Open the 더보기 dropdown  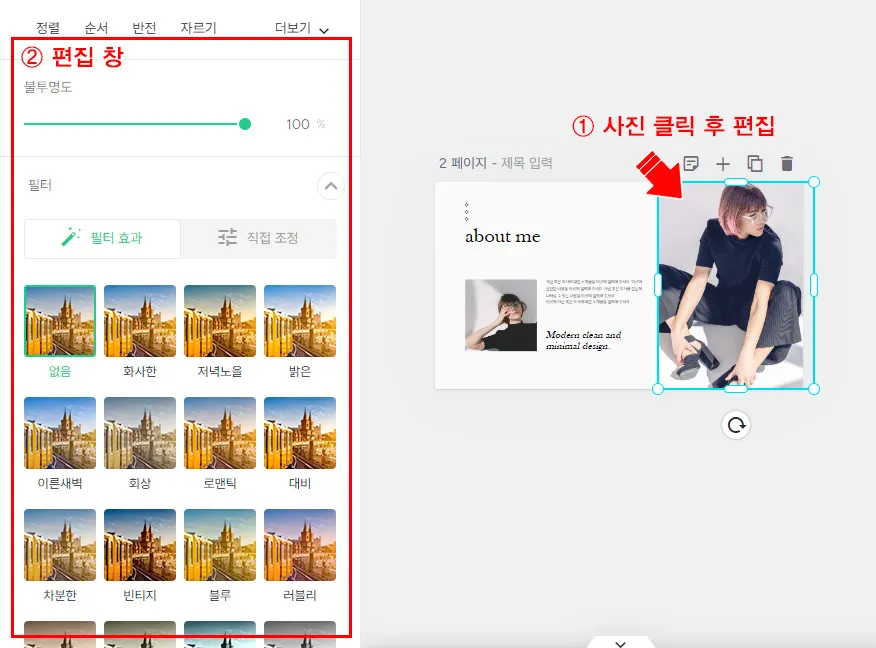click(x=302, y=28)
